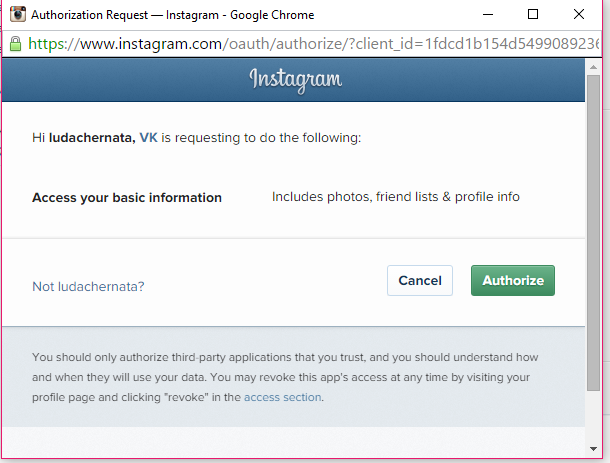Click the address bar URL

pos(313,44)
